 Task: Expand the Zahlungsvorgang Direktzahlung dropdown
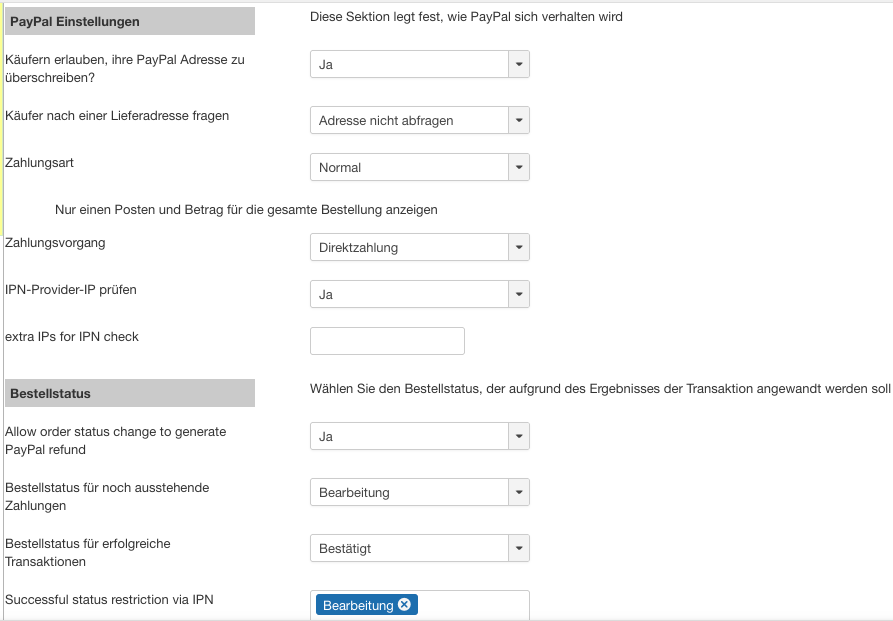pos(419,247)
